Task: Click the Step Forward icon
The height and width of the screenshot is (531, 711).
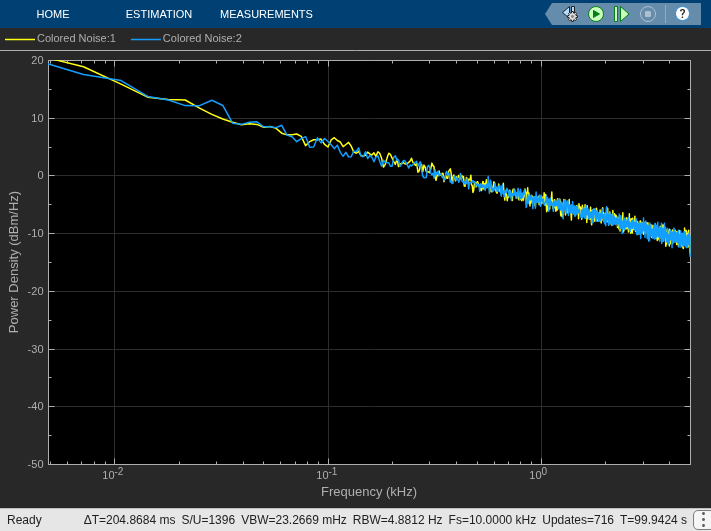Action: click(x=621, y=14)
